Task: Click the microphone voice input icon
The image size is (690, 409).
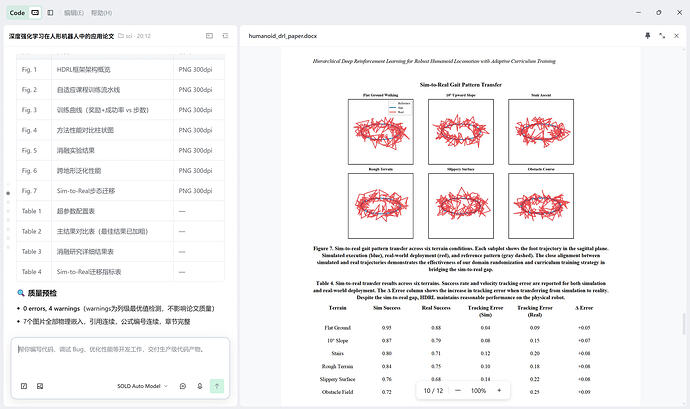Action: (x=200, y=386)
